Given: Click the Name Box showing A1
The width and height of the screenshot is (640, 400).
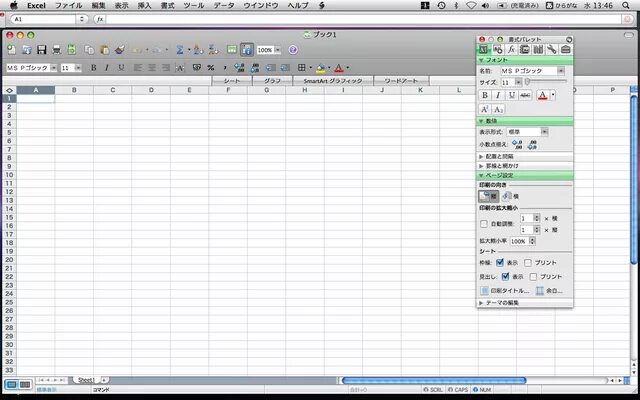Looking at the screenshot, I should pos(43,19).
